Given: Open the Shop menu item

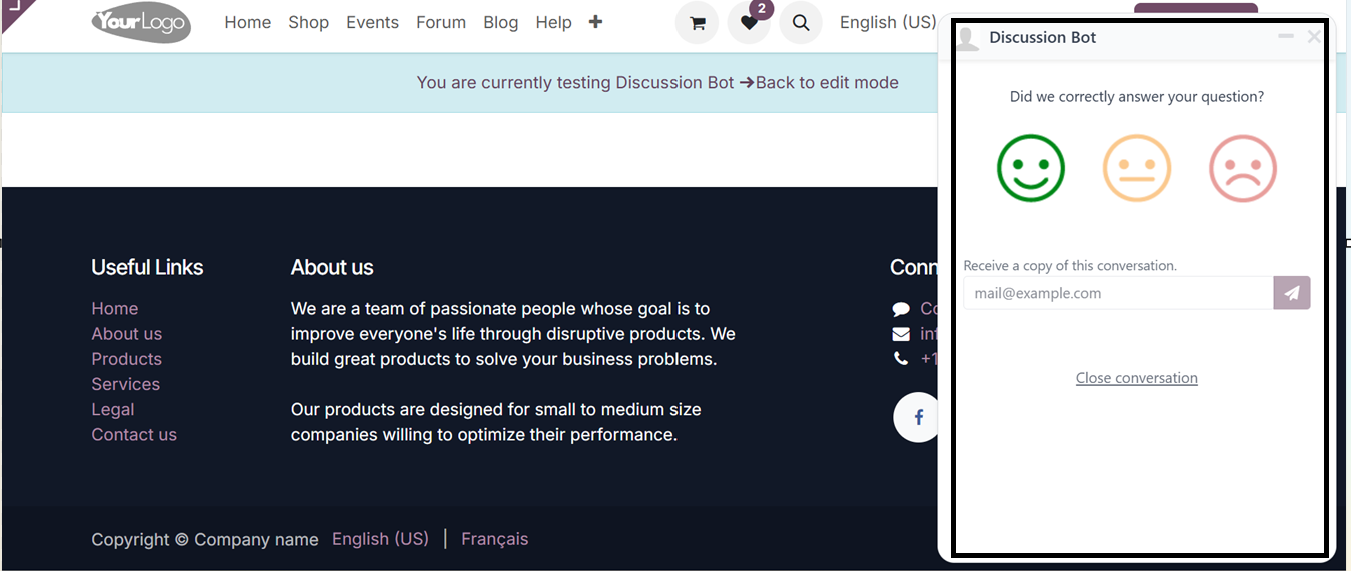Looking at the screenshot, I should [308, 22].
